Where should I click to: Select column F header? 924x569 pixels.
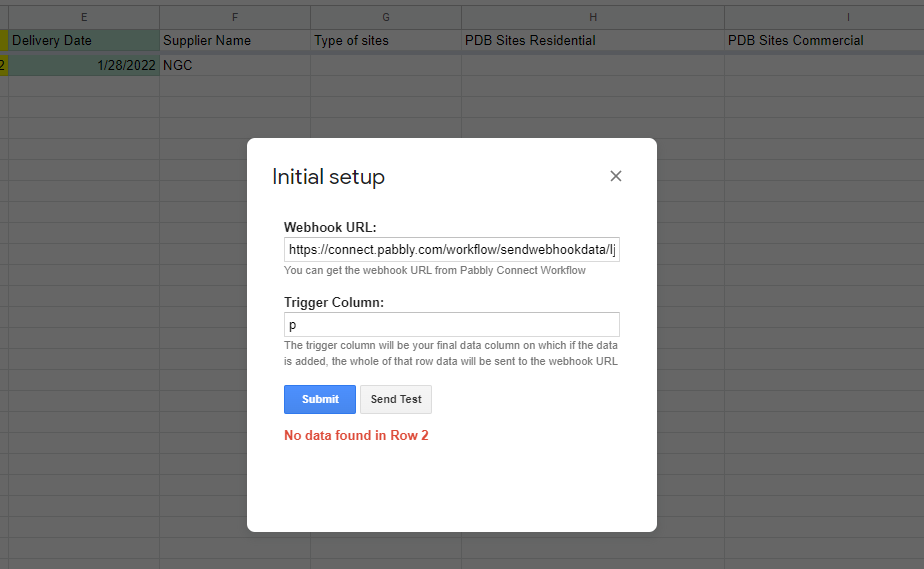point(235,17)
